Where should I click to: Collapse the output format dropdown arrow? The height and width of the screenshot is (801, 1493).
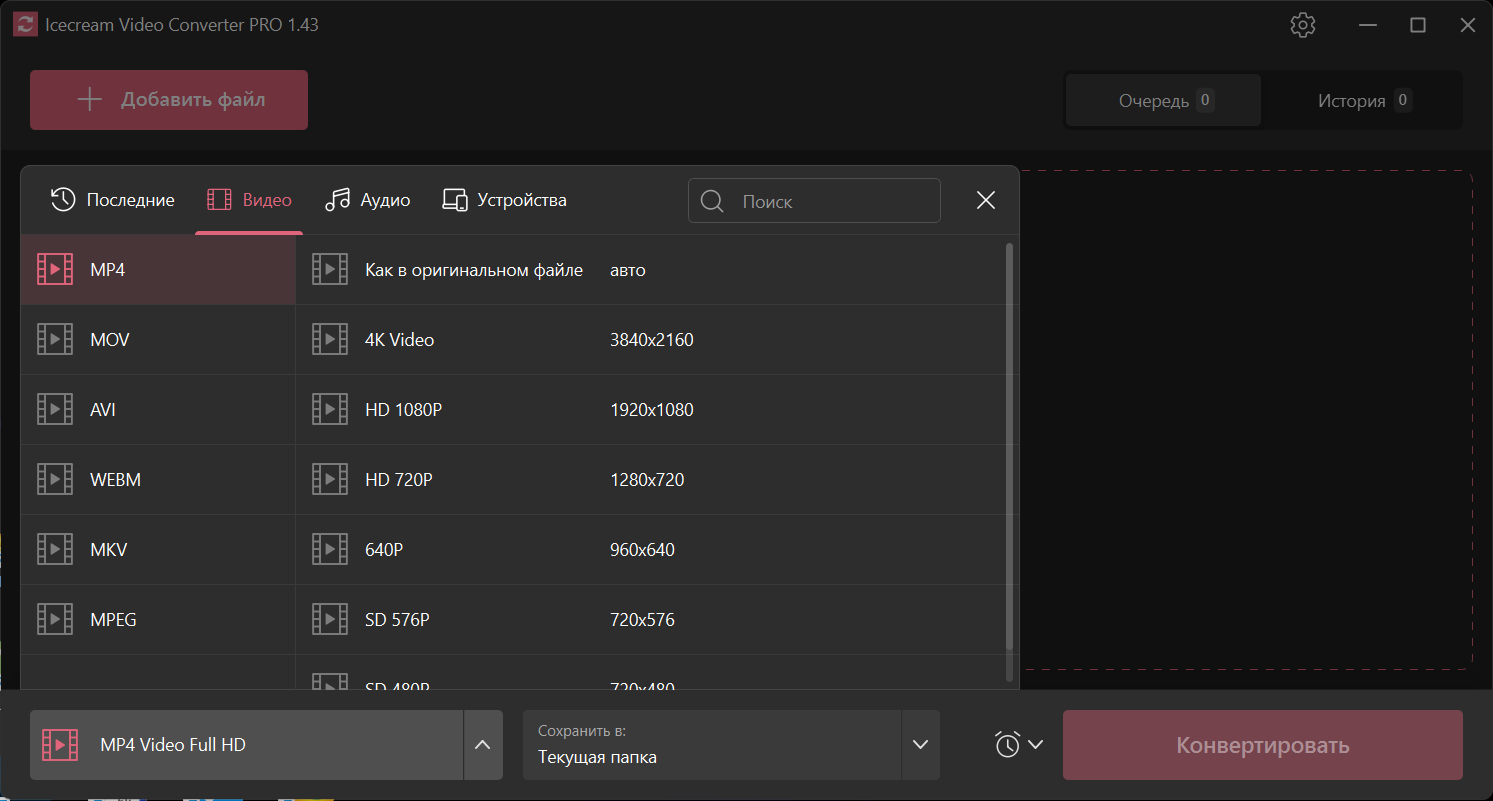click(x=482, y=745)
